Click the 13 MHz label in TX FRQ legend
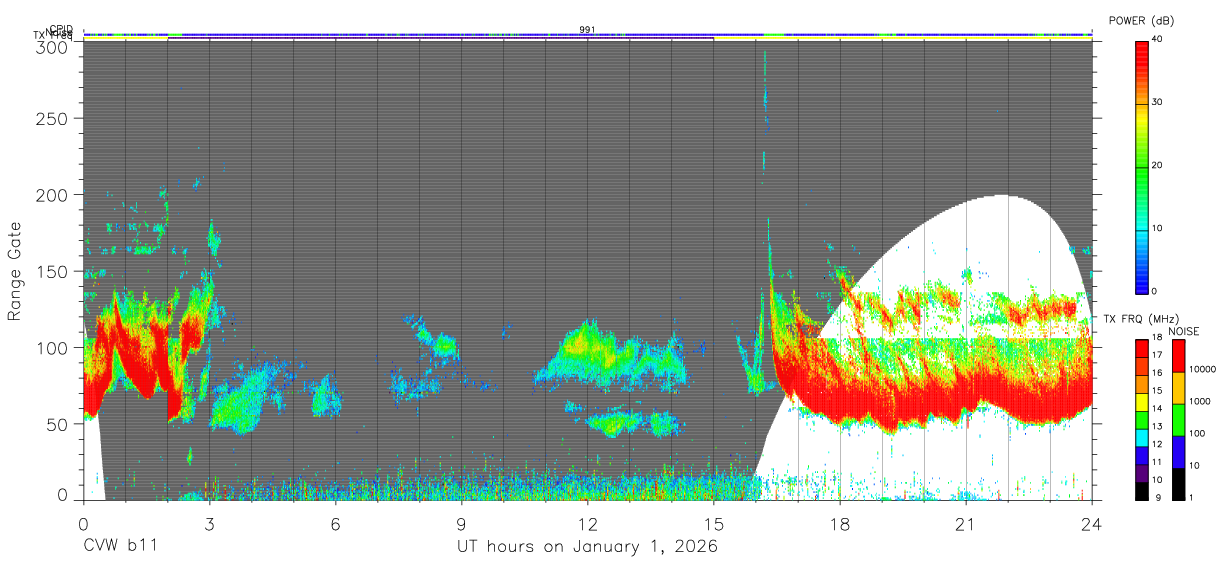The width and height of the screenshot is (1228, 567). [x=1156, y=426]
